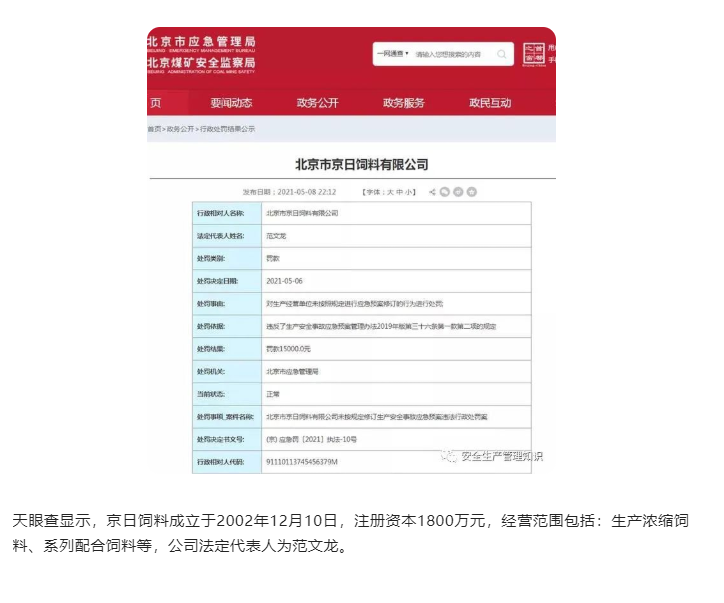Click the 处罚类别 label cell
Viewport: 724px width, 603px height.
227,259
